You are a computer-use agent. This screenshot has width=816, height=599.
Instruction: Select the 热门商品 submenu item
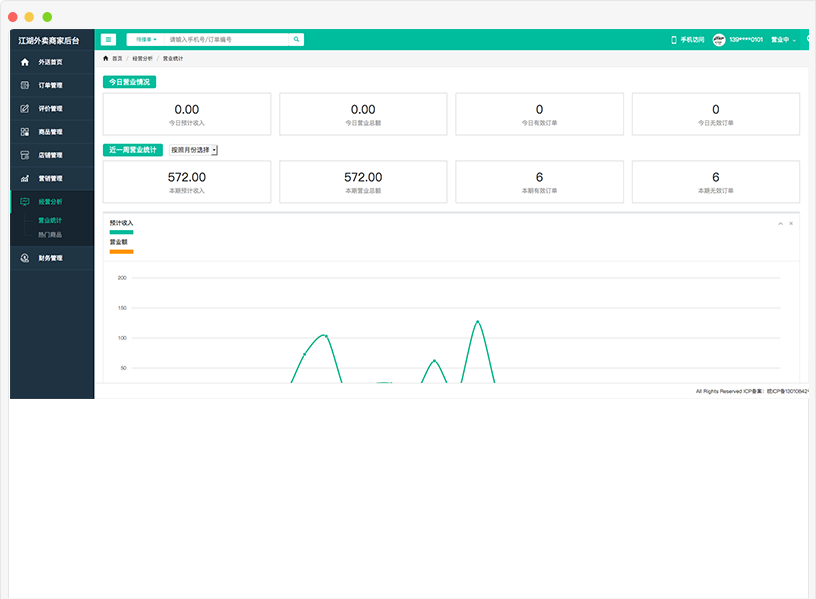point(50,235)
